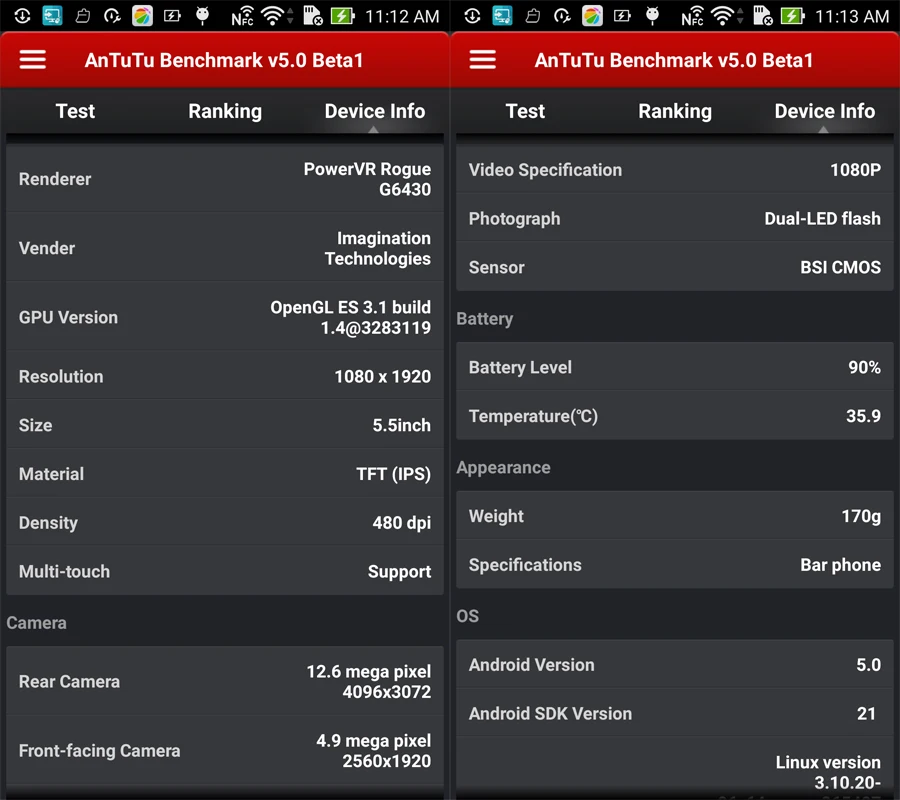Tap the OS section header
Screen dimensions: 900x800
[x=467, y=616]
